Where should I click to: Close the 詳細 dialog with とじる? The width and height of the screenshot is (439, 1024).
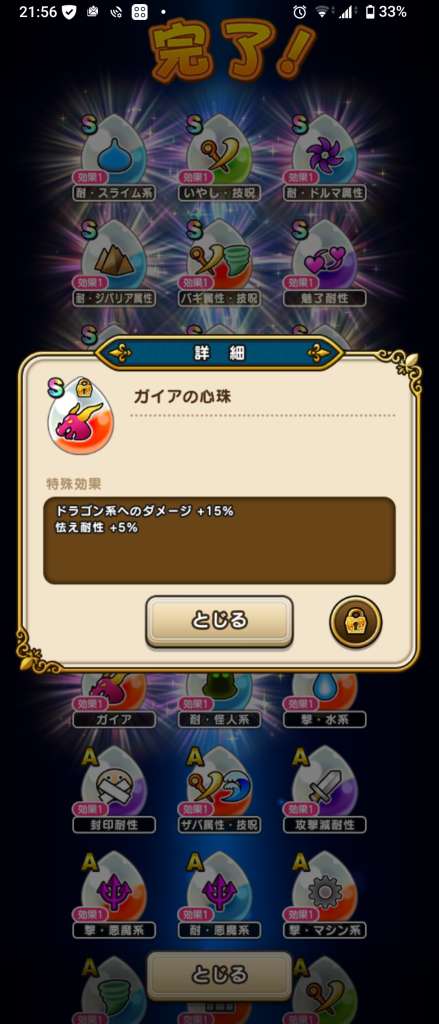point(220,620)
